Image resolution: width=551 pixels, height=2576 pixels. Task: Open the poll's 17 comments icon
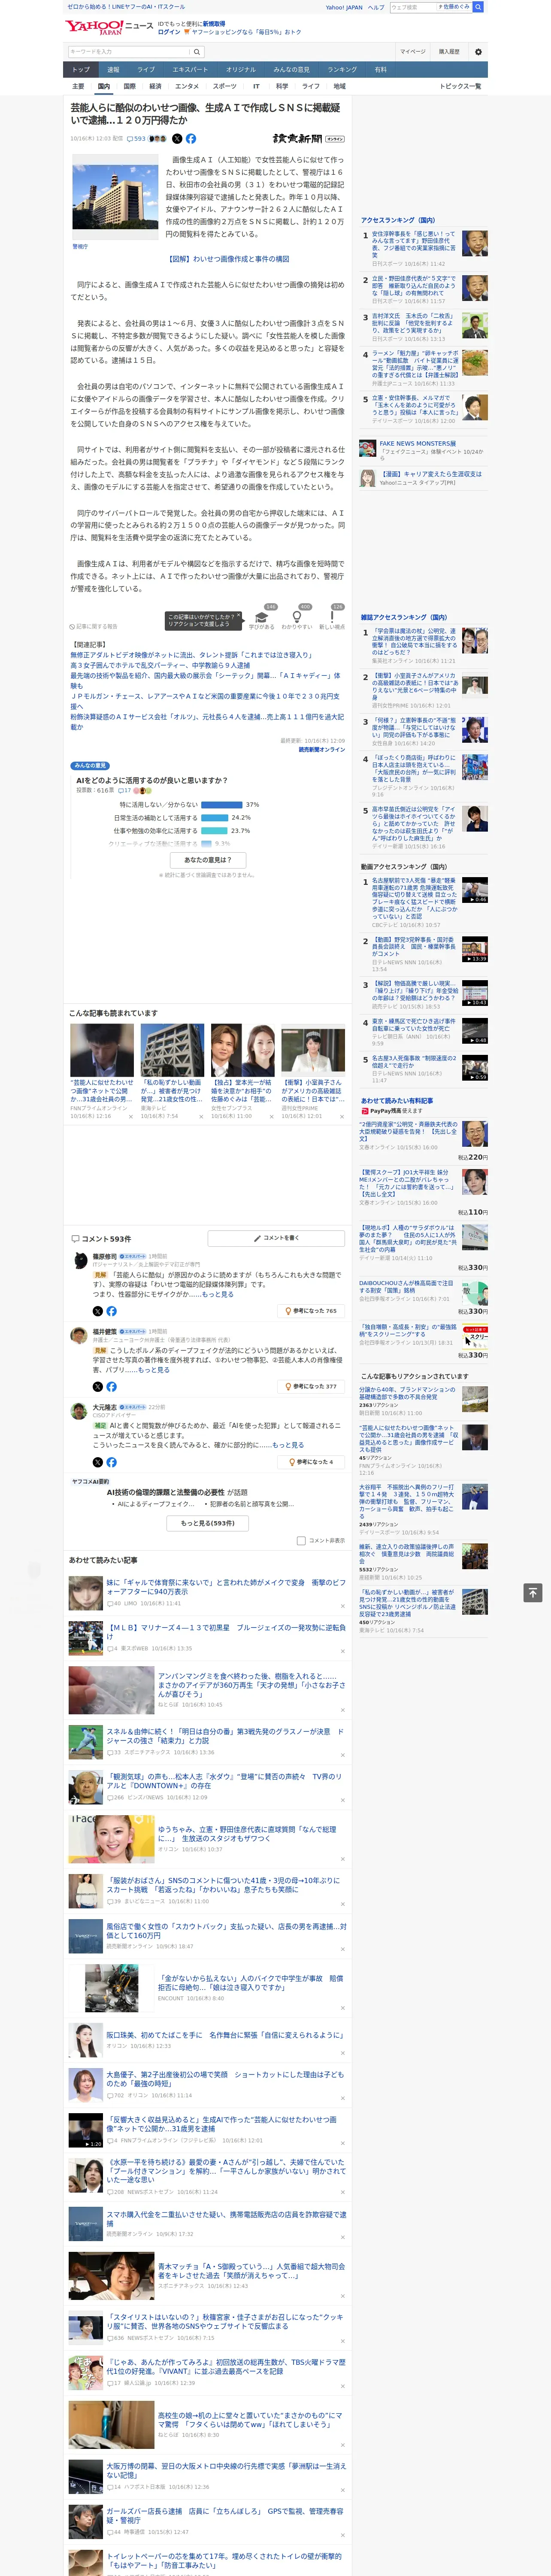124,790
